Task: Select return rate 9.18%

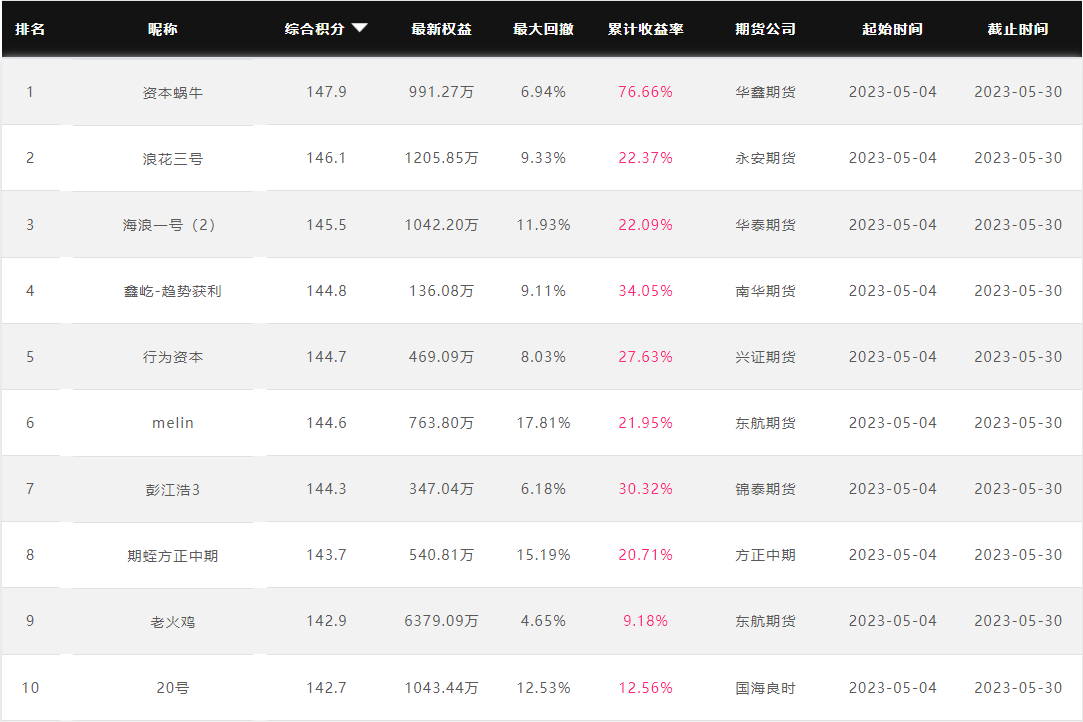Action: pyautogui.click(x=645, y=620)
